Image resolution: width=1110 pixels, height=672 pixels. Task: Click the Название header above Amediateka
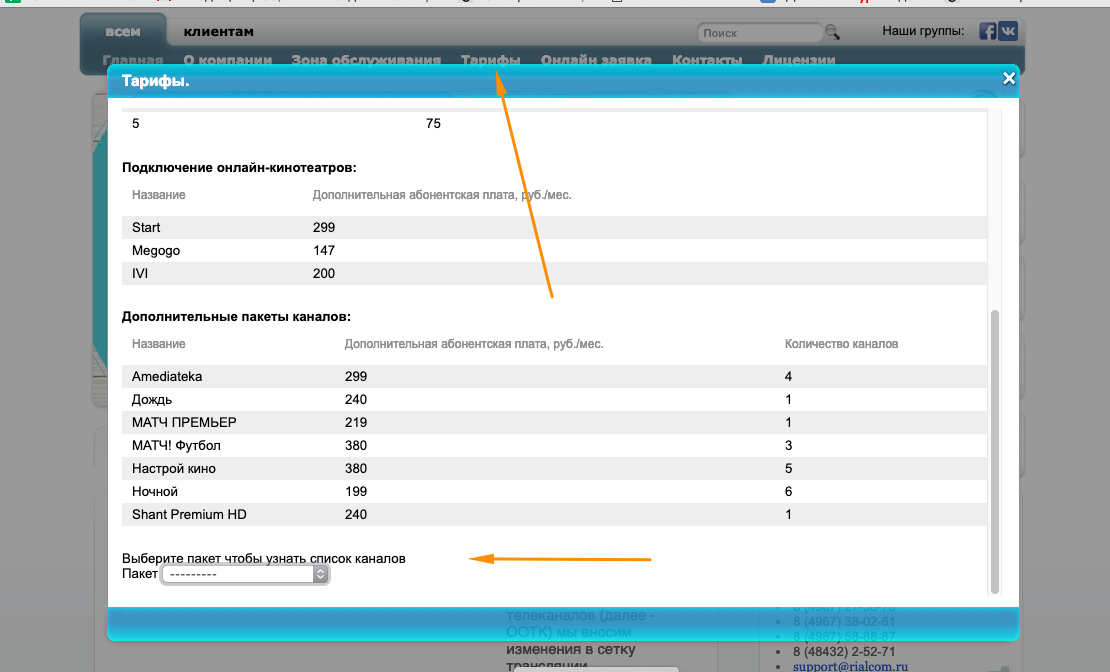coord(159,344)
